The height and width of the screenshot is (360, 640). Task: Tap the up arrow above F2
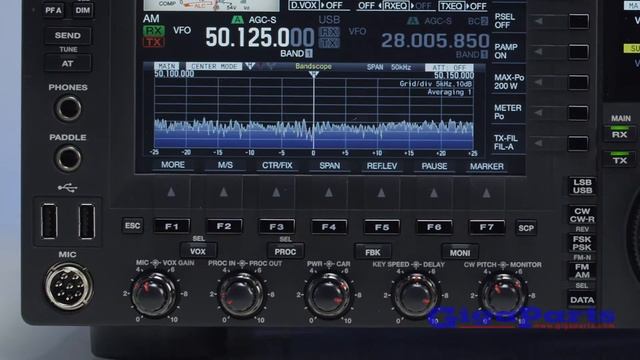tap(224, 192)
